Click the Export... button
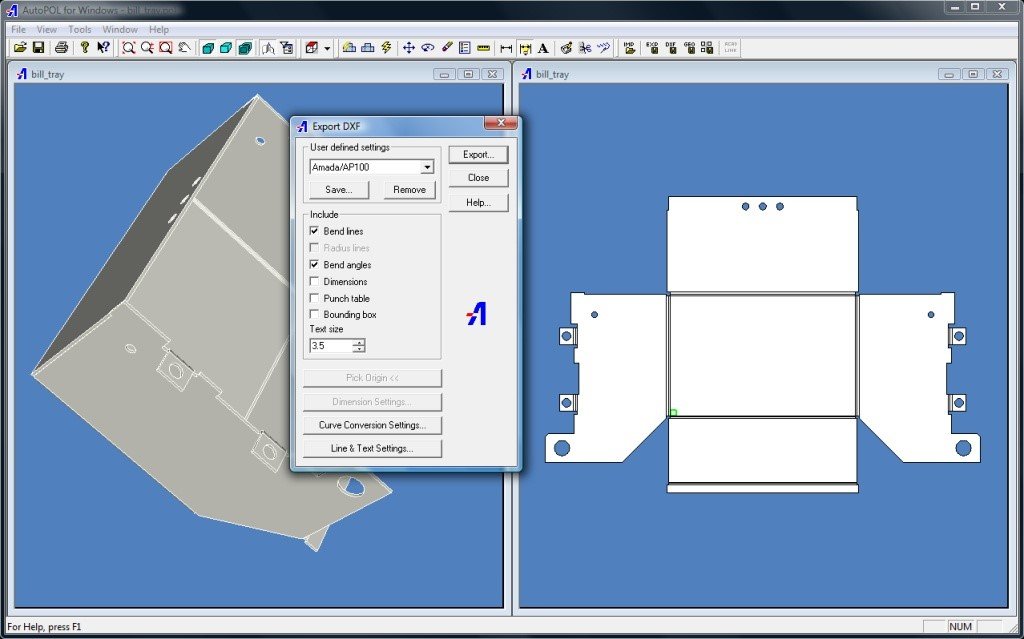1024x639 pixels. click(x=478, y=155)
